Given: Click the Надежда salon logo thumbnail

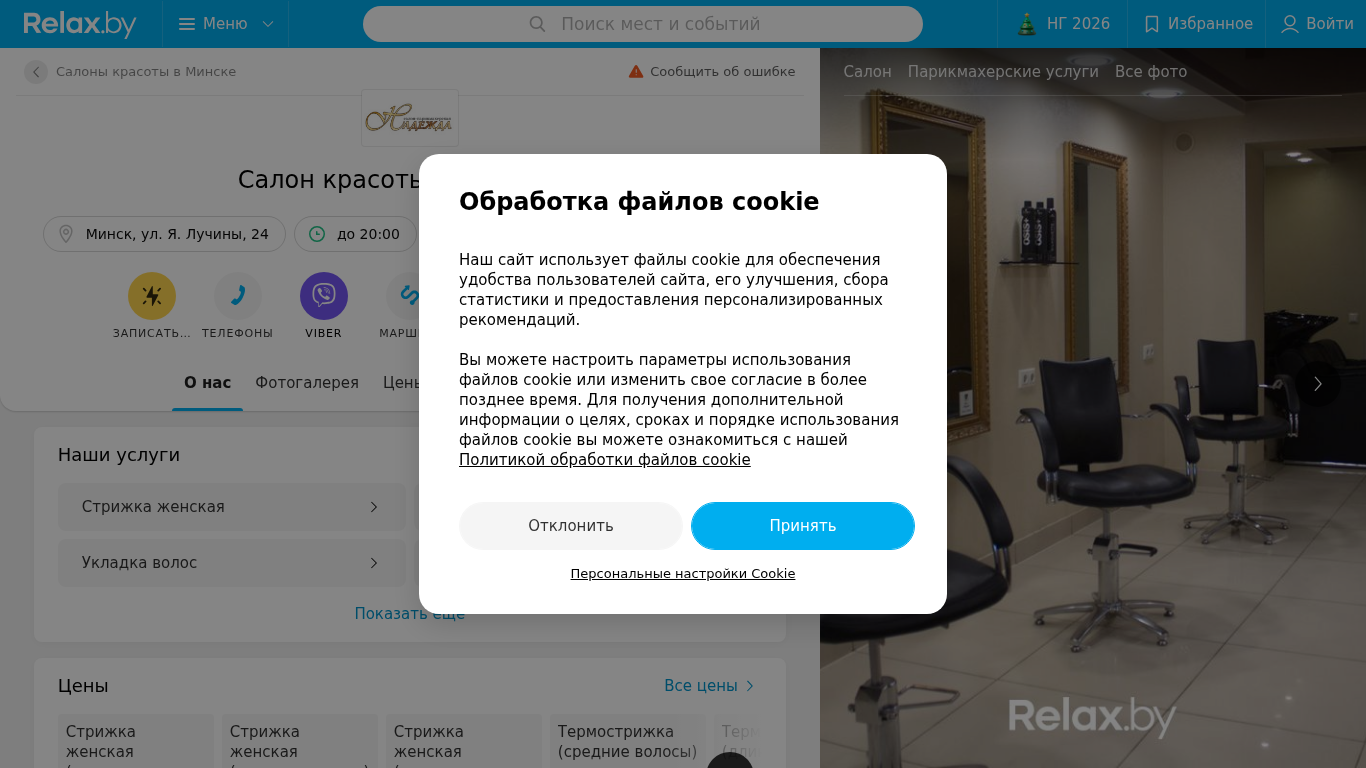Looking at the screenshot, I should [x=410, y=118].
